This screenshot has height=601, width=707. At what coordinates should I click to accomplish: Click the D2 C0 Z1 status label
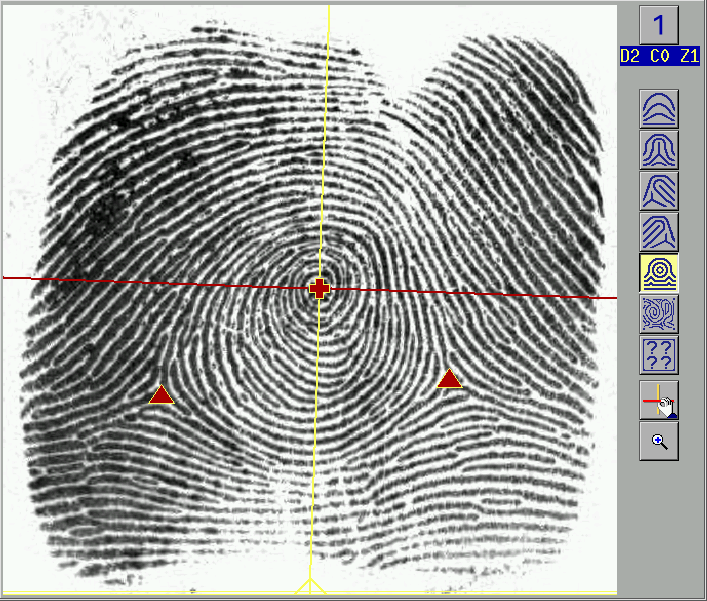(x=660, y=56)
